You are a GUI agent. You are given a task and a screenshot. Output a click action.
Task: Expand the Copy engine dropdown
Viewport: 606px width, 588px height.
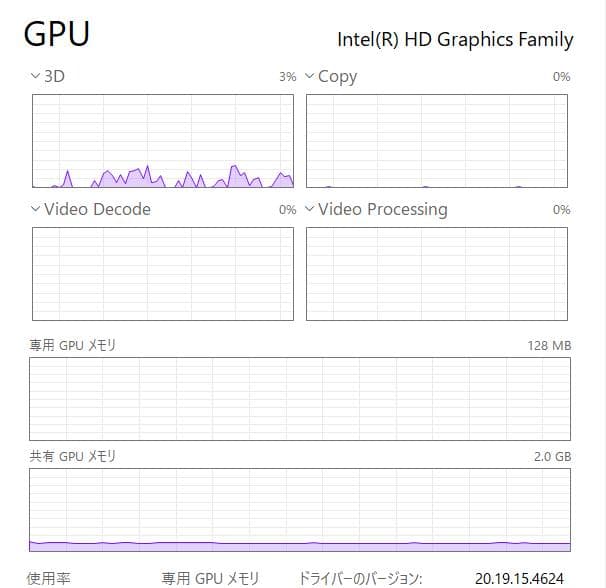[x=310, y=76]
